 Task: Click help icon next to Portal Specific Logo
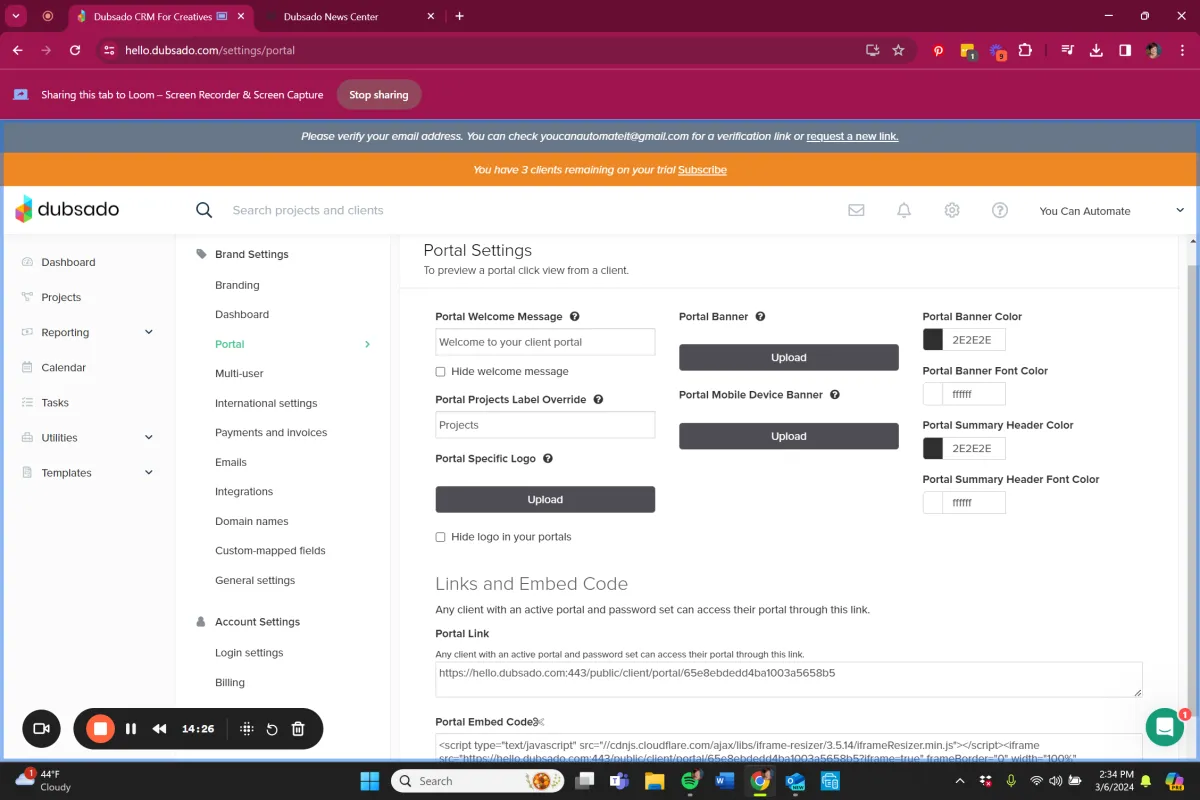[x=548, y=458]
